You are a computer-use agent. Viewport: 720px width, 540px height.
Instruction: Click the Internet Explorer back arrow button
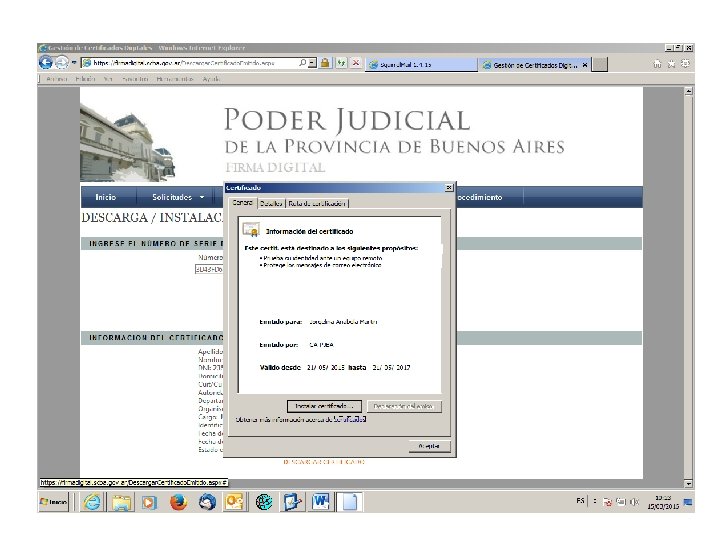click(x=45, y=62)
